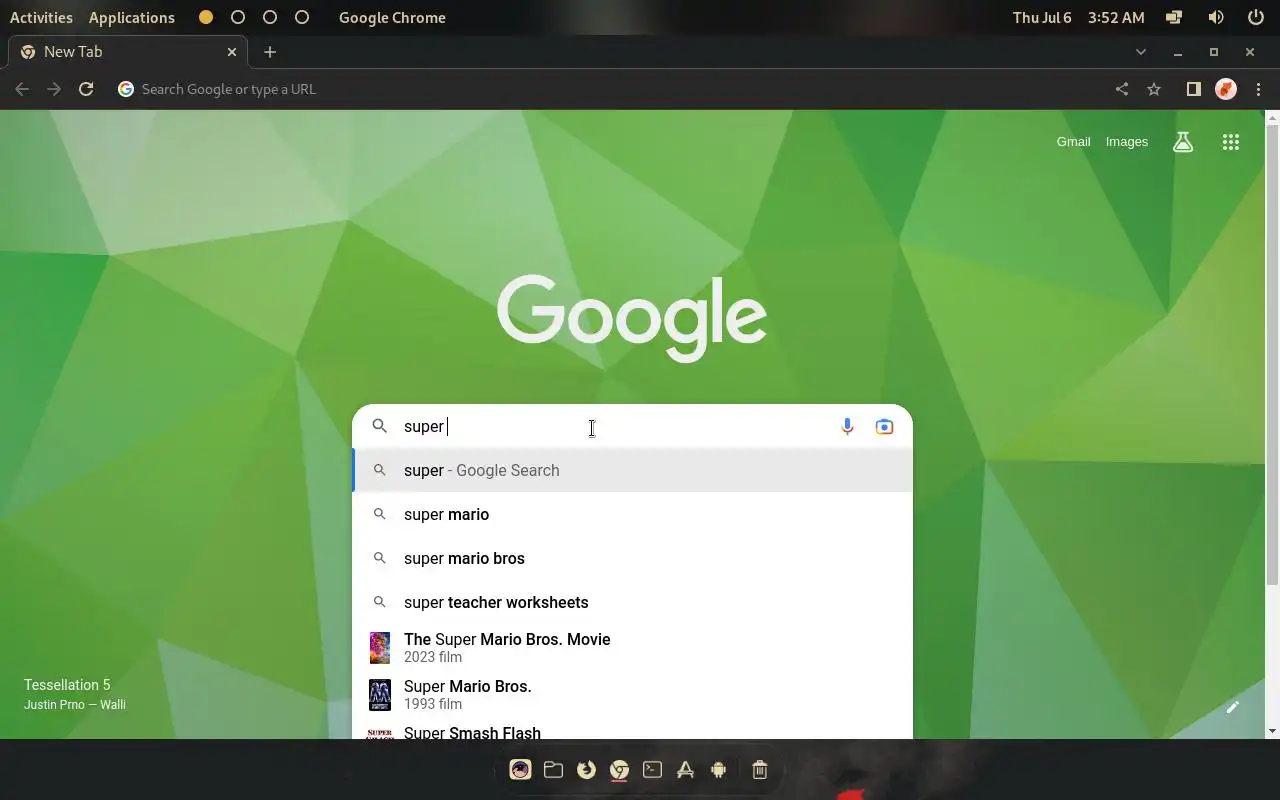Open the fonts 'A' app in dock
The height and width of the screenshot is (800, 1280).
tap(685, 769)
